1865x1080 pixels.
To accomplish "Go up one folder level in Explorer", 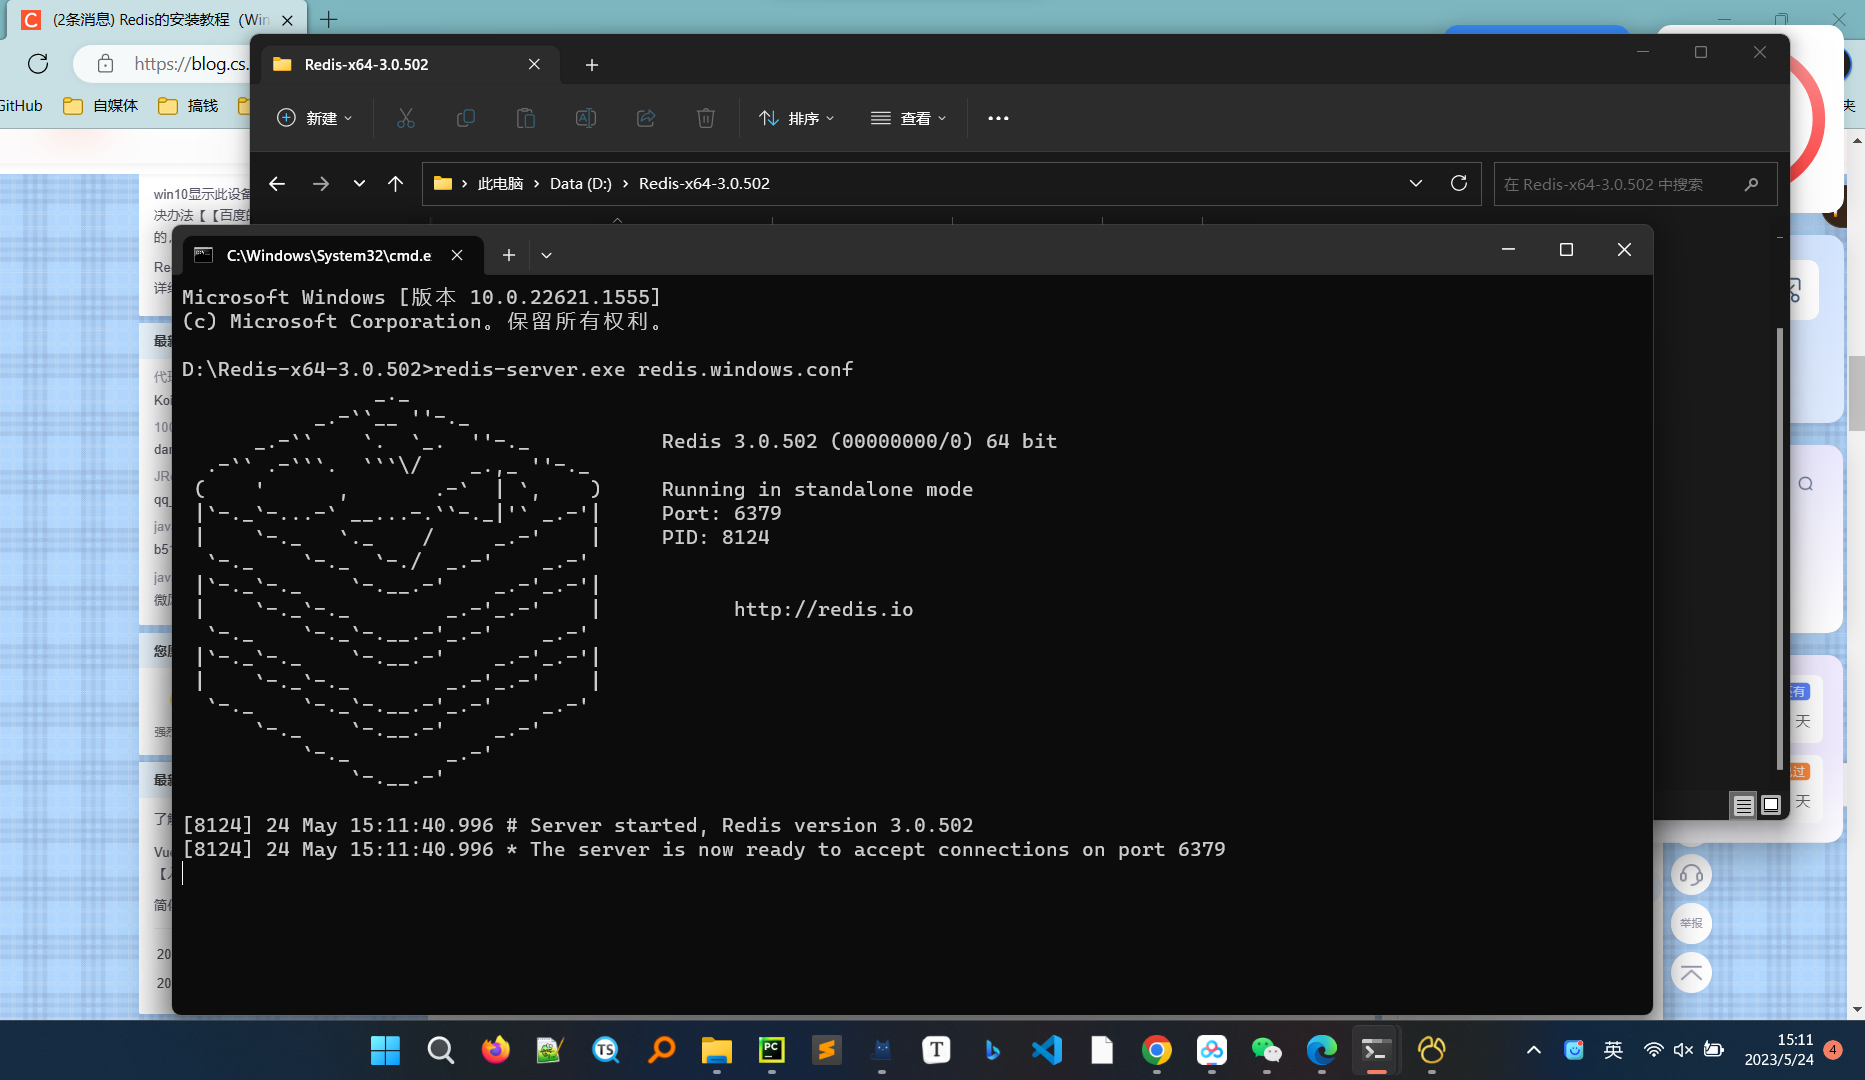I will [x=396, y=184].
